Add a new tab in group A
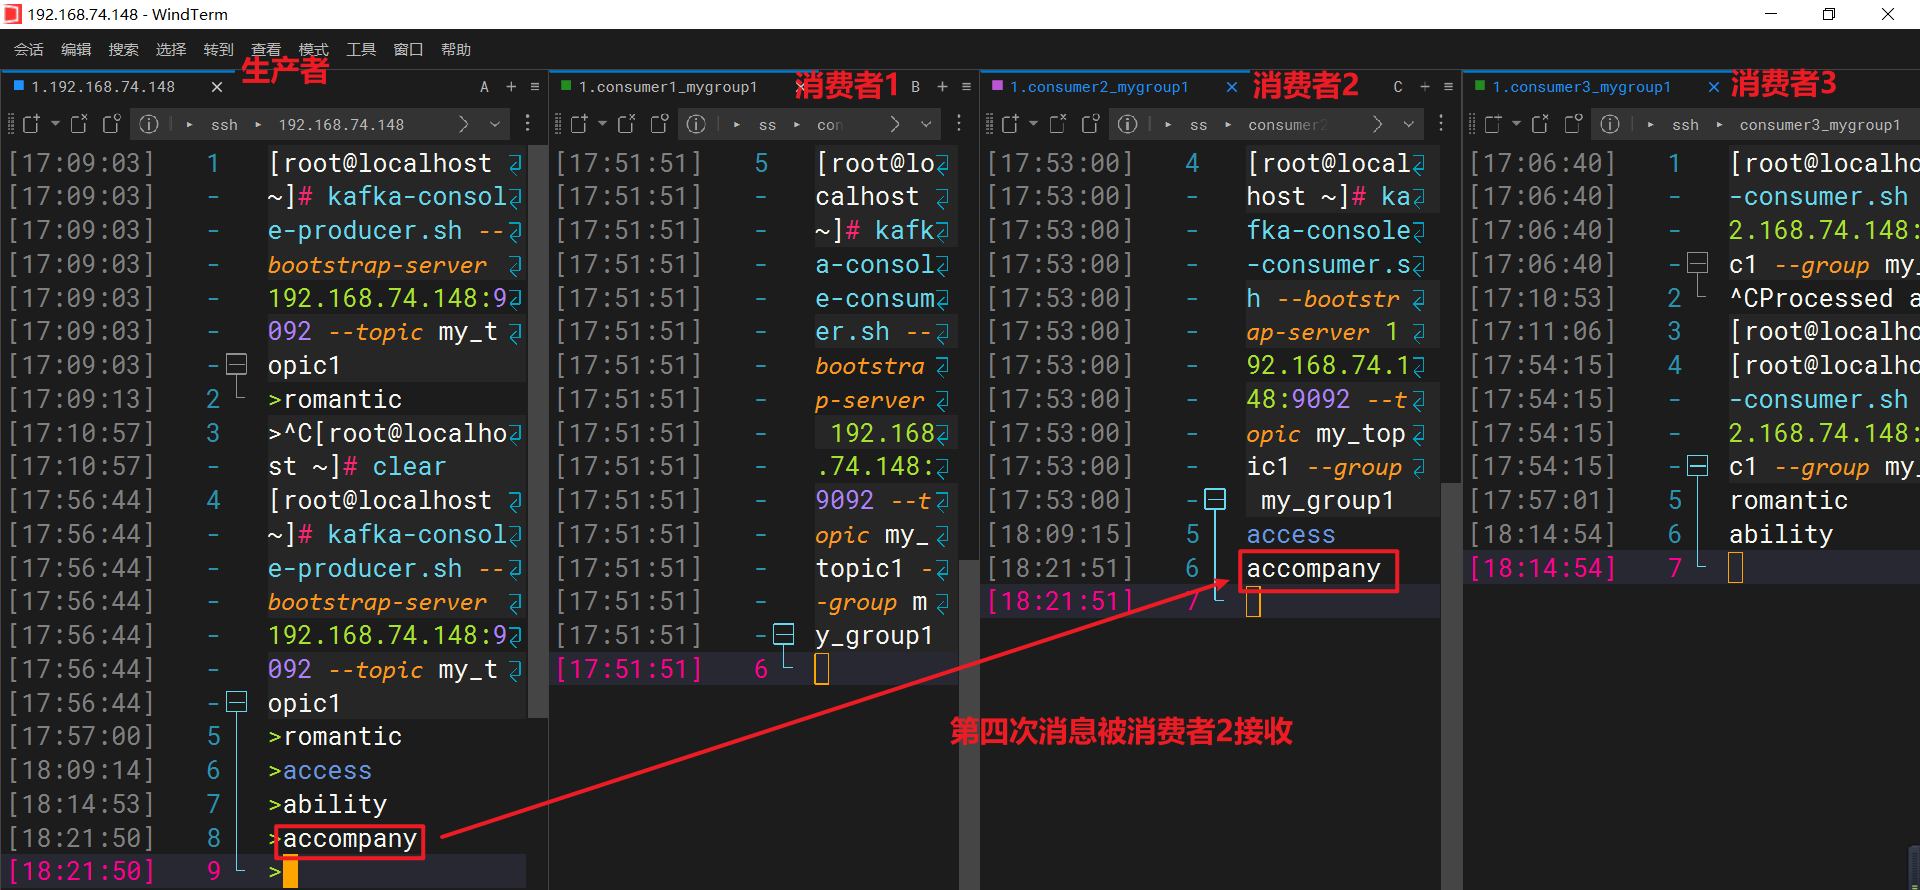This screenshot has height=890, width=1920. (x=511, y=87)
